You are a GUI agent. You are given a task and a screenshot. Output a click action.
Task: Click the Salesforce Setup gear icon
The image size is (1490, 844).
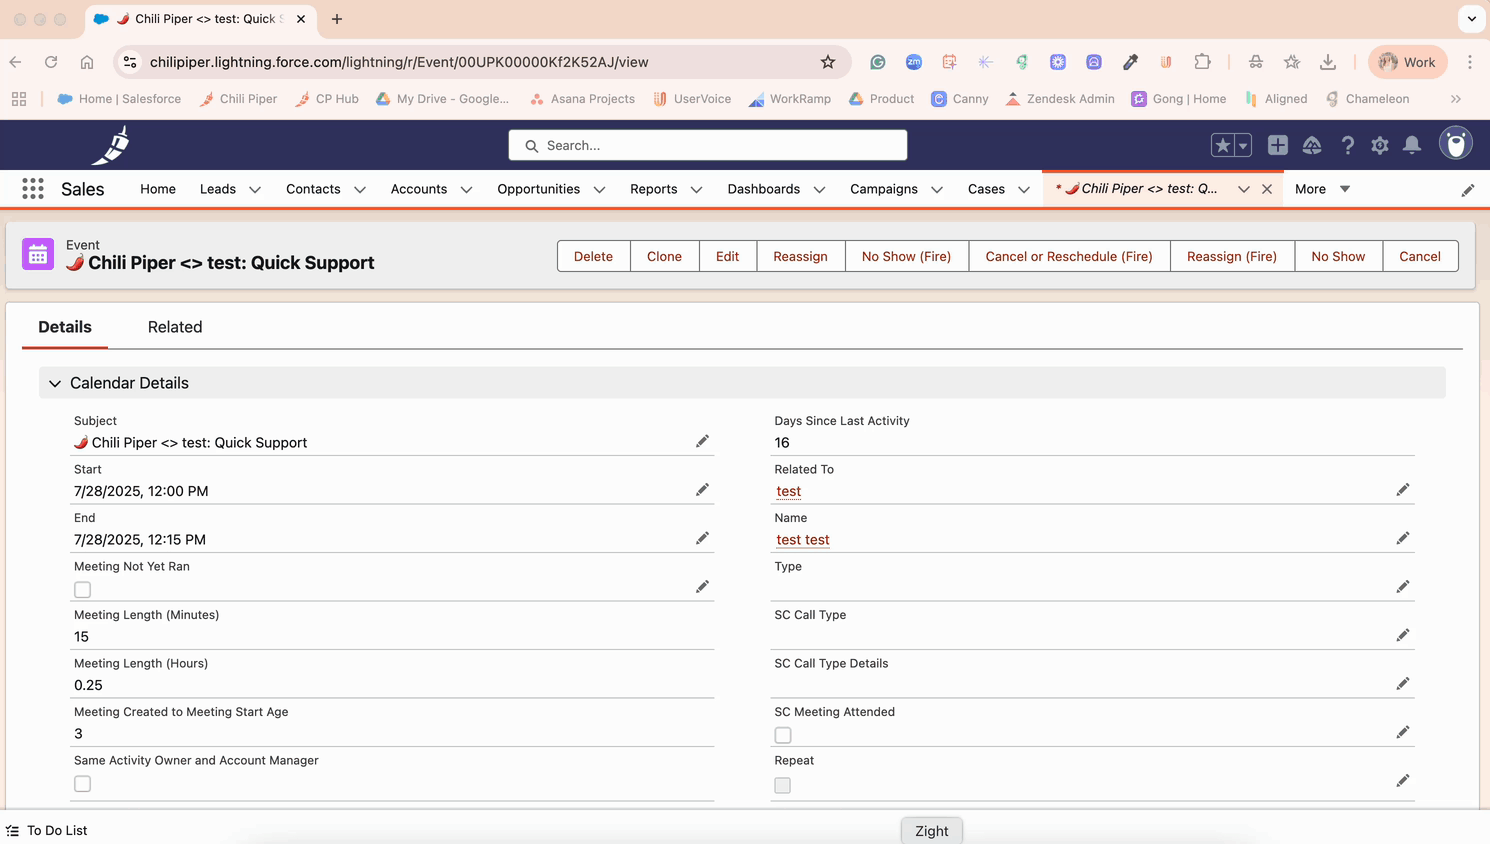click(x=1380, y=145)
